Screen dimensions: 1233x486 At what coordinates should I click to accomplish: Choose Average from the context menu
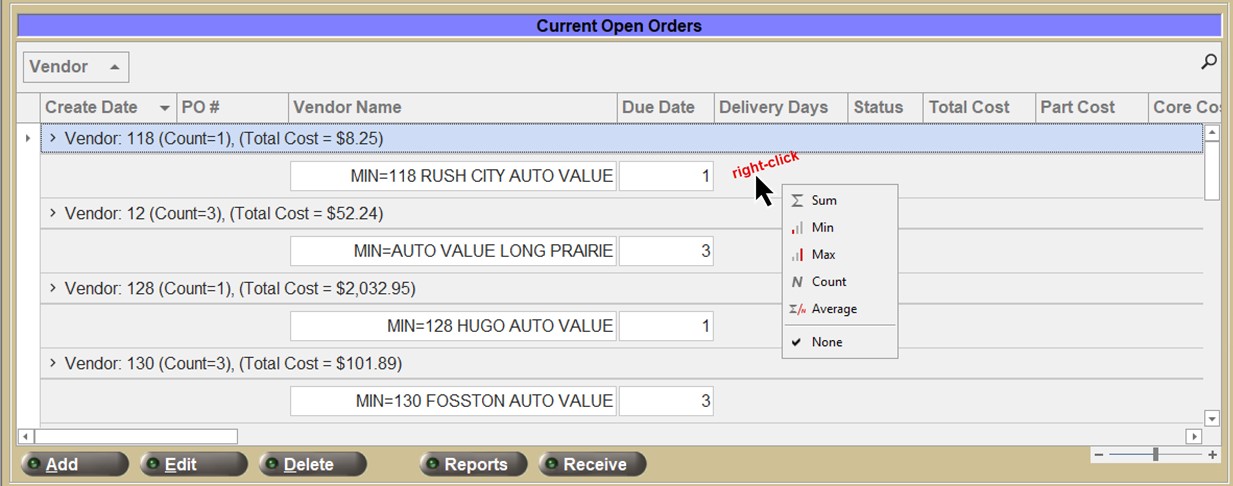tap(833, 309)
